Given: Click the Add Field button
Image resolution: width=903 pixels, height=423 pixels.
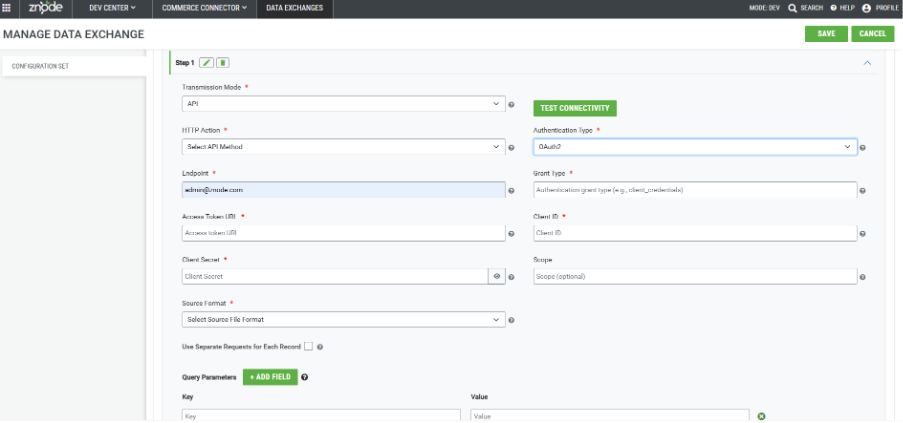Looking at the screenshot, I should click(270, 377).
